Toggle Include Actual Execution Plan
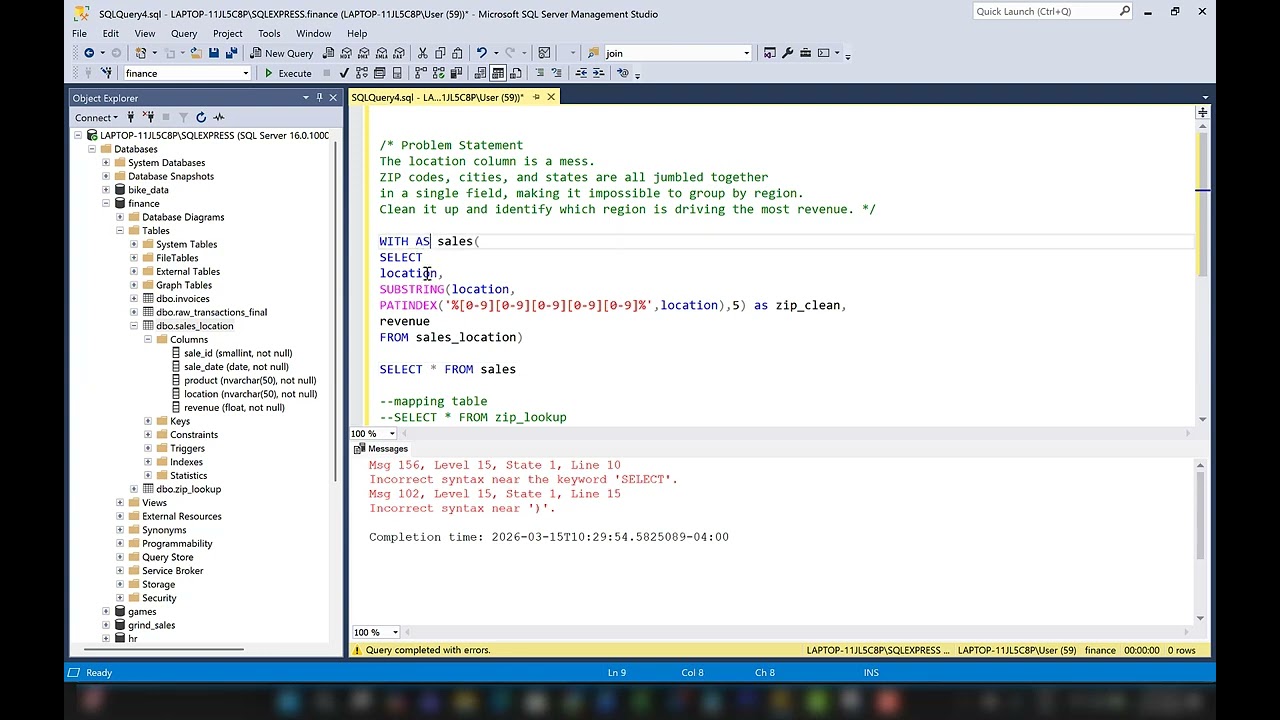The width and height of the screenshot is (1280, 720). point(420,73)
